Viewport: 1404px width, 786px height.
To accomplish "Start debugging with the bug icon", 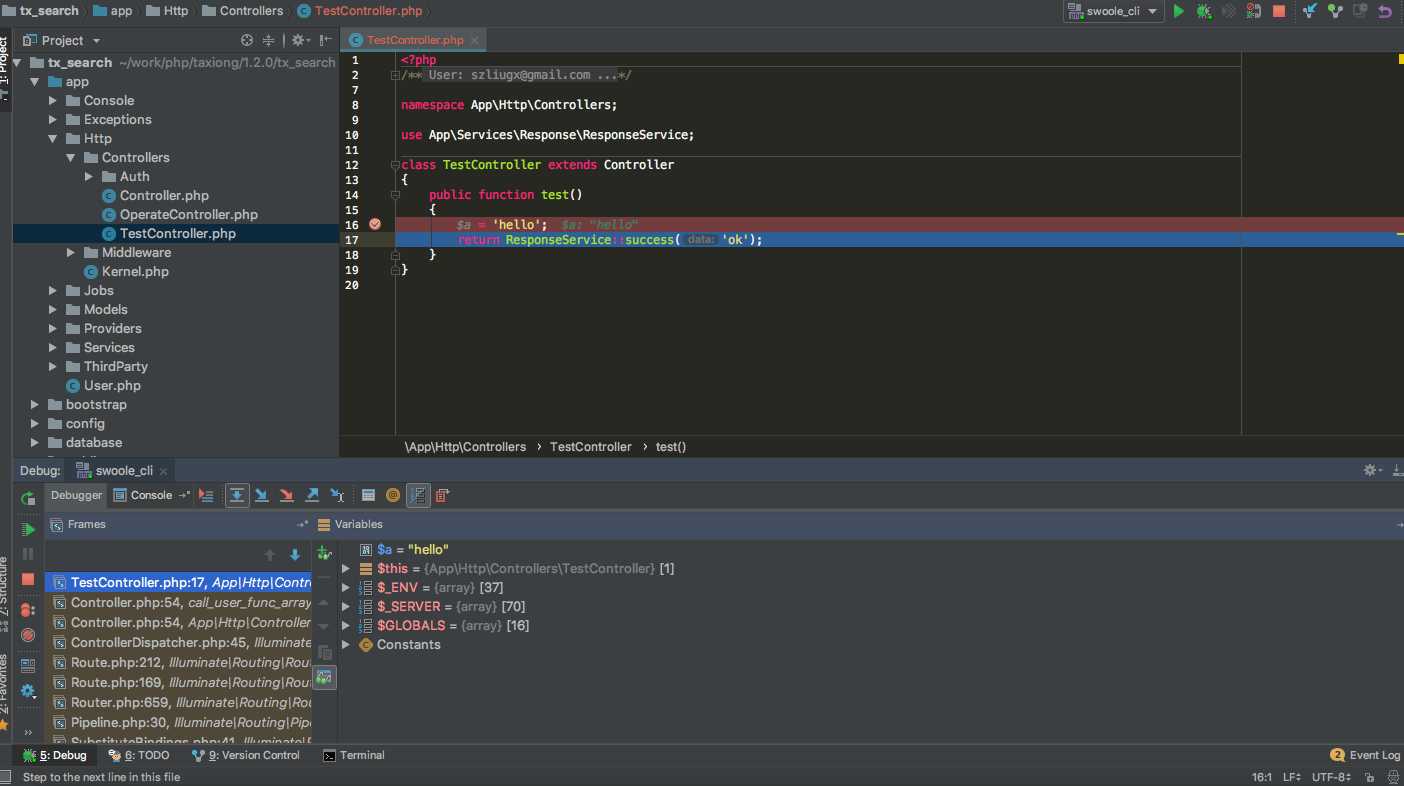I will pos(1204,11).
